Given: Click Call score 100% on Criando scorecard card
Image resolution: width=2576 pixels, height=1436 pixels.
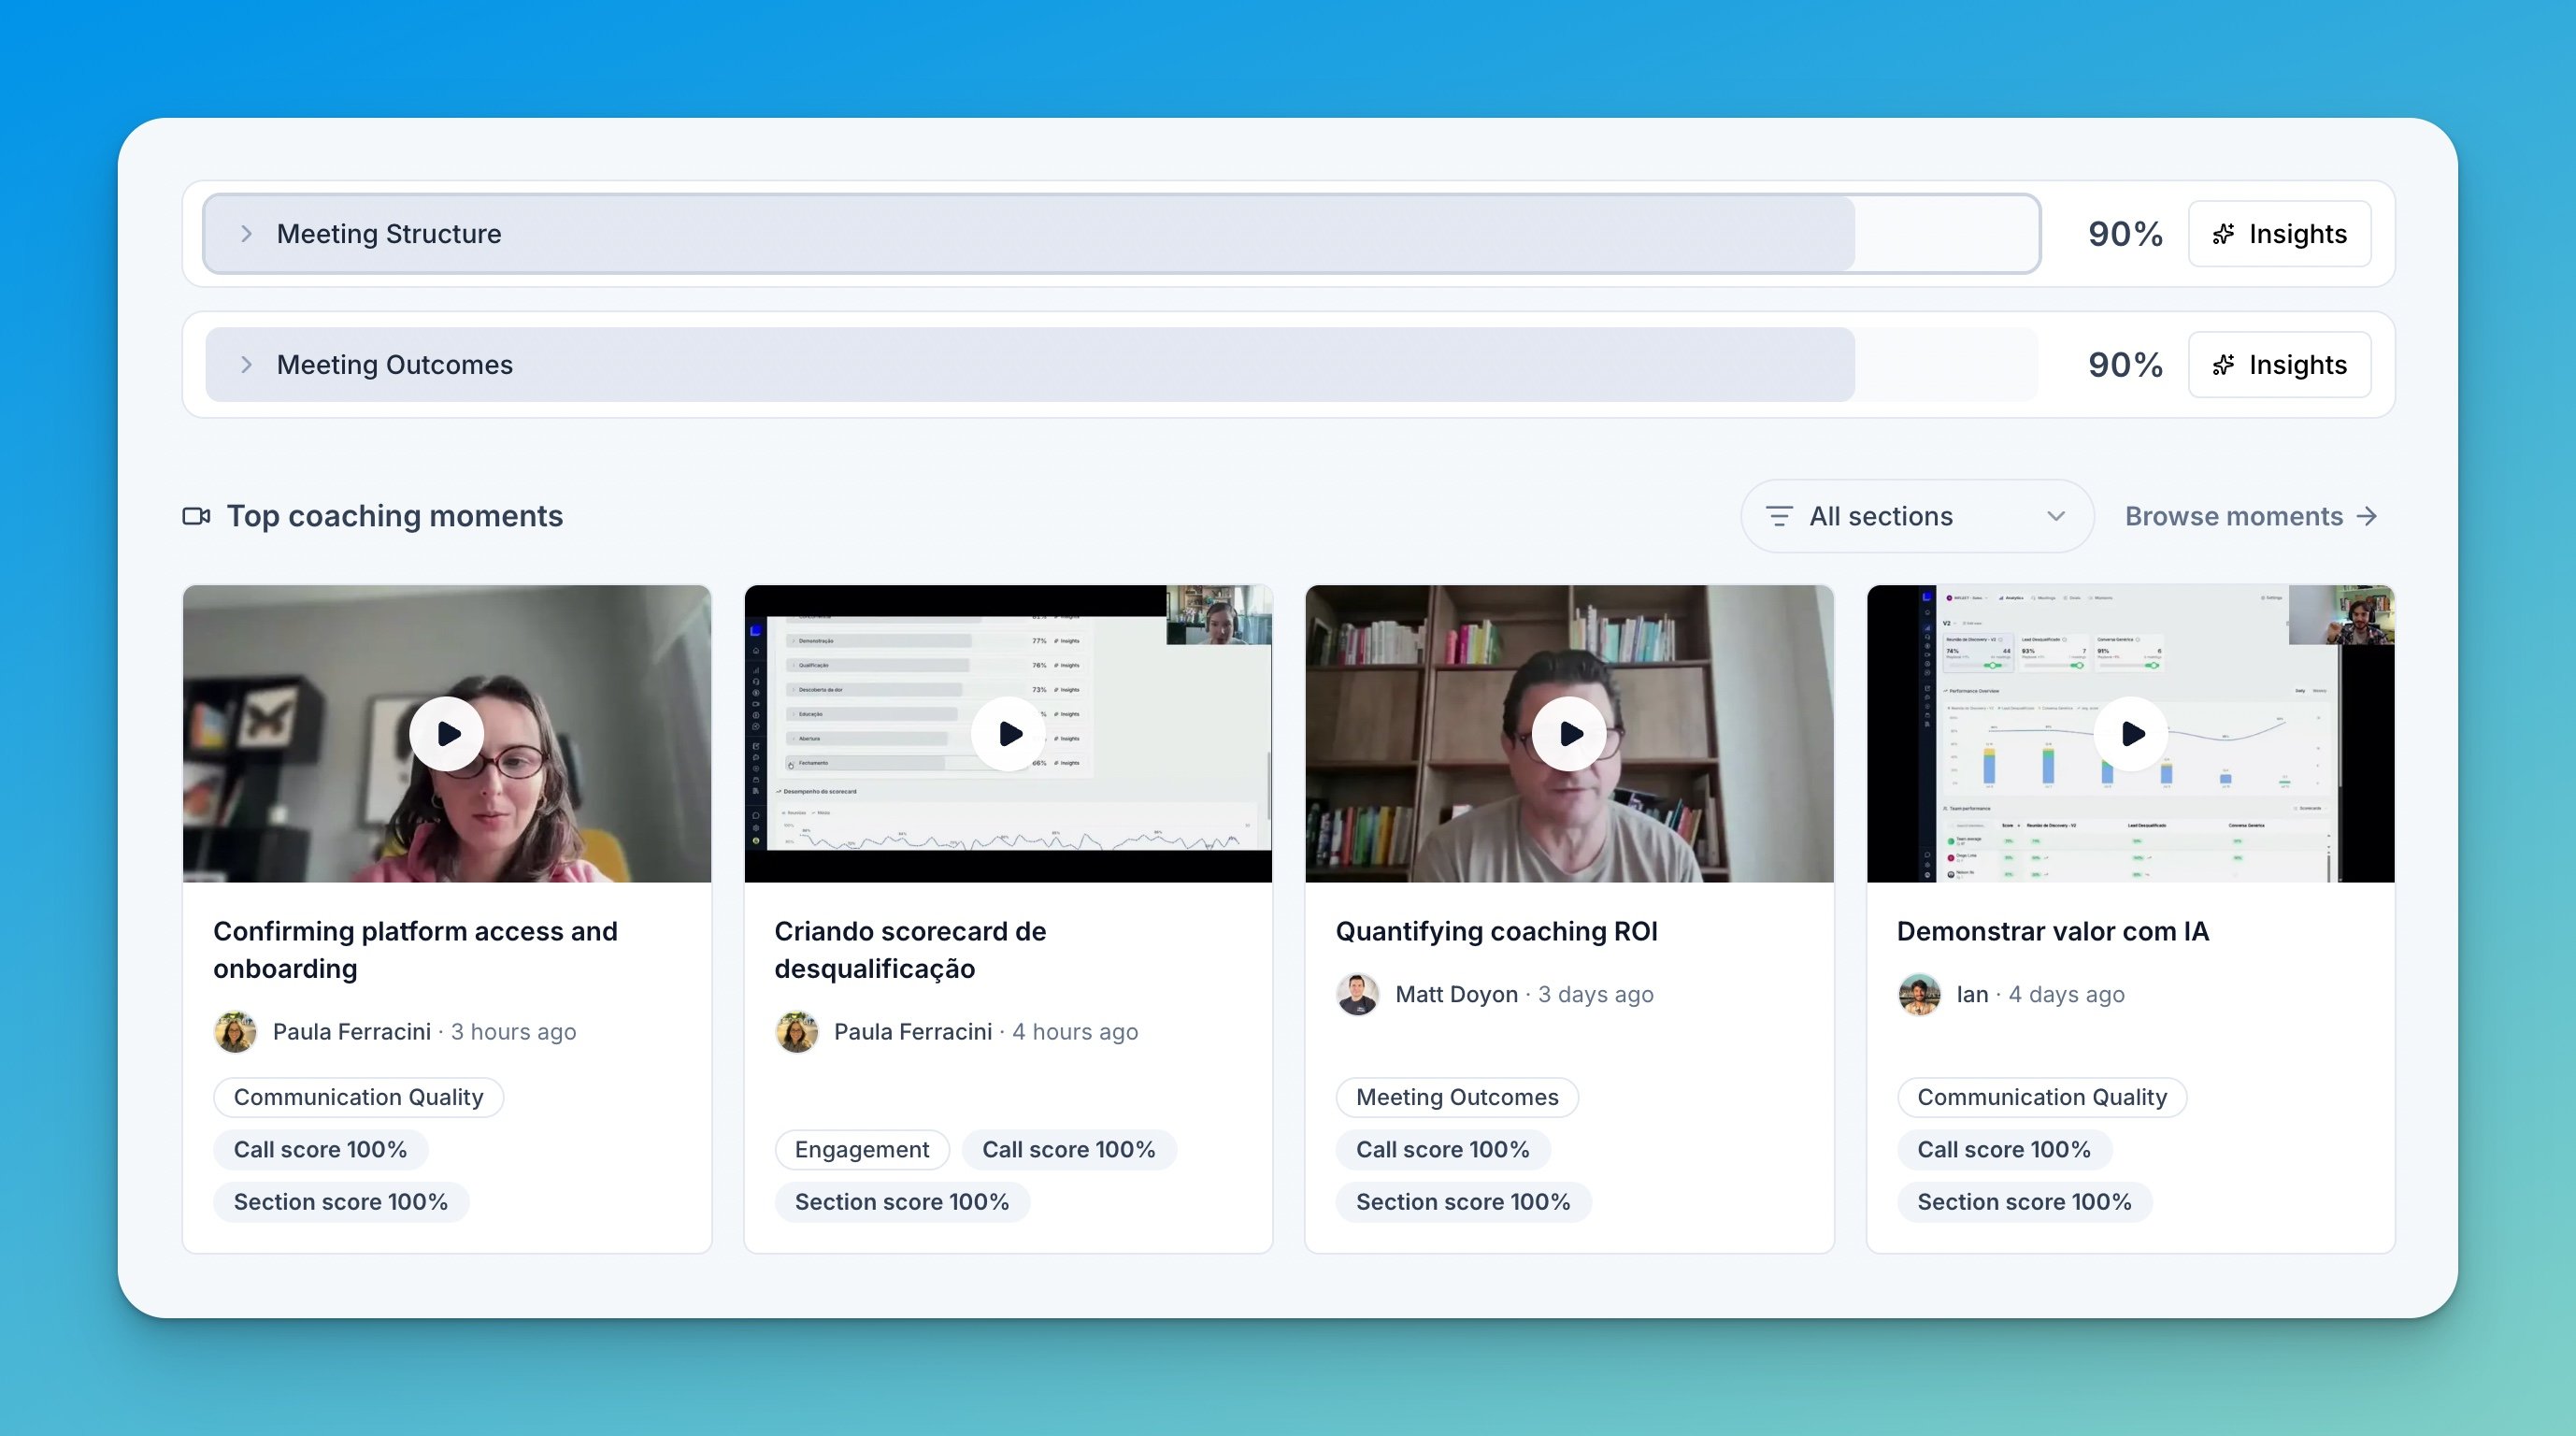Looking at the screenshot, I should [x=1069, y=1150].
